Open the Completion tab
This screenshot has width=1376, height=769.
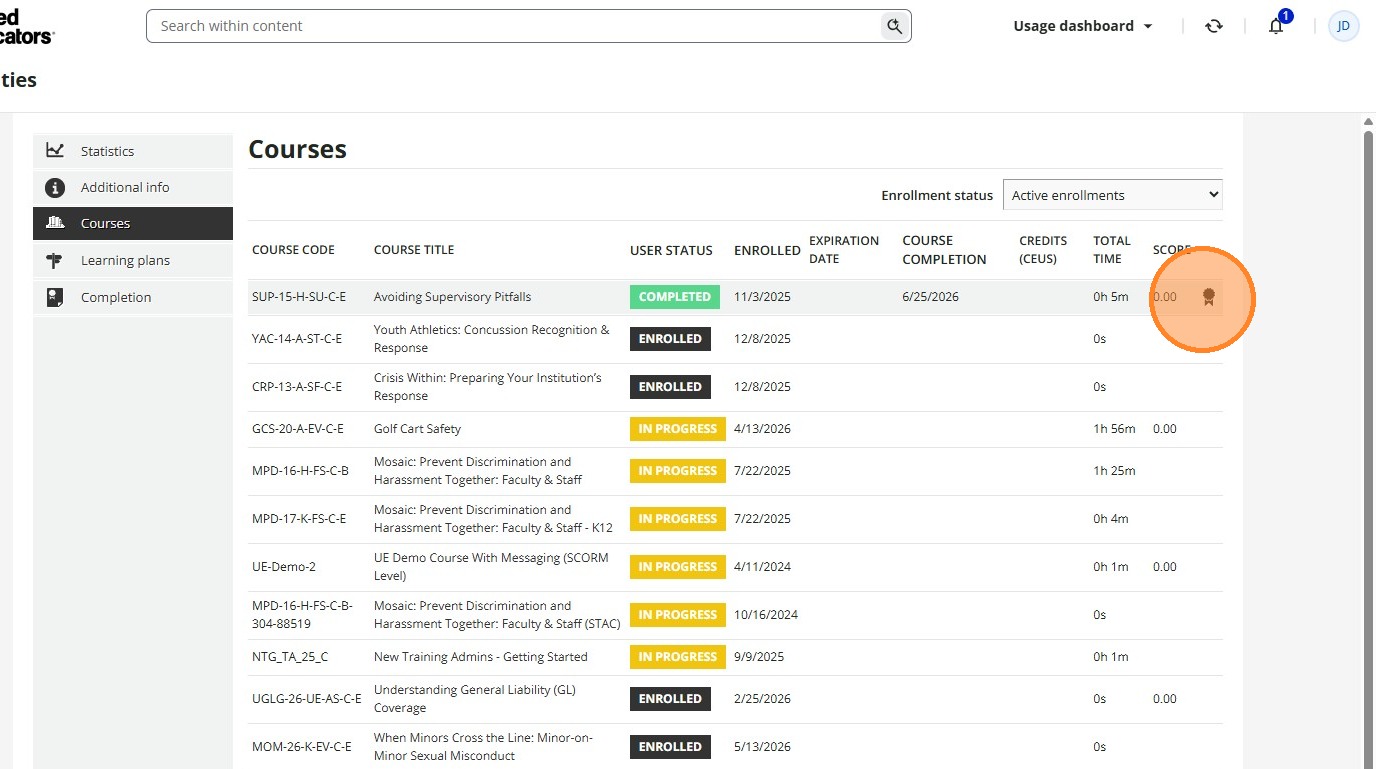(x=133, y=297)
